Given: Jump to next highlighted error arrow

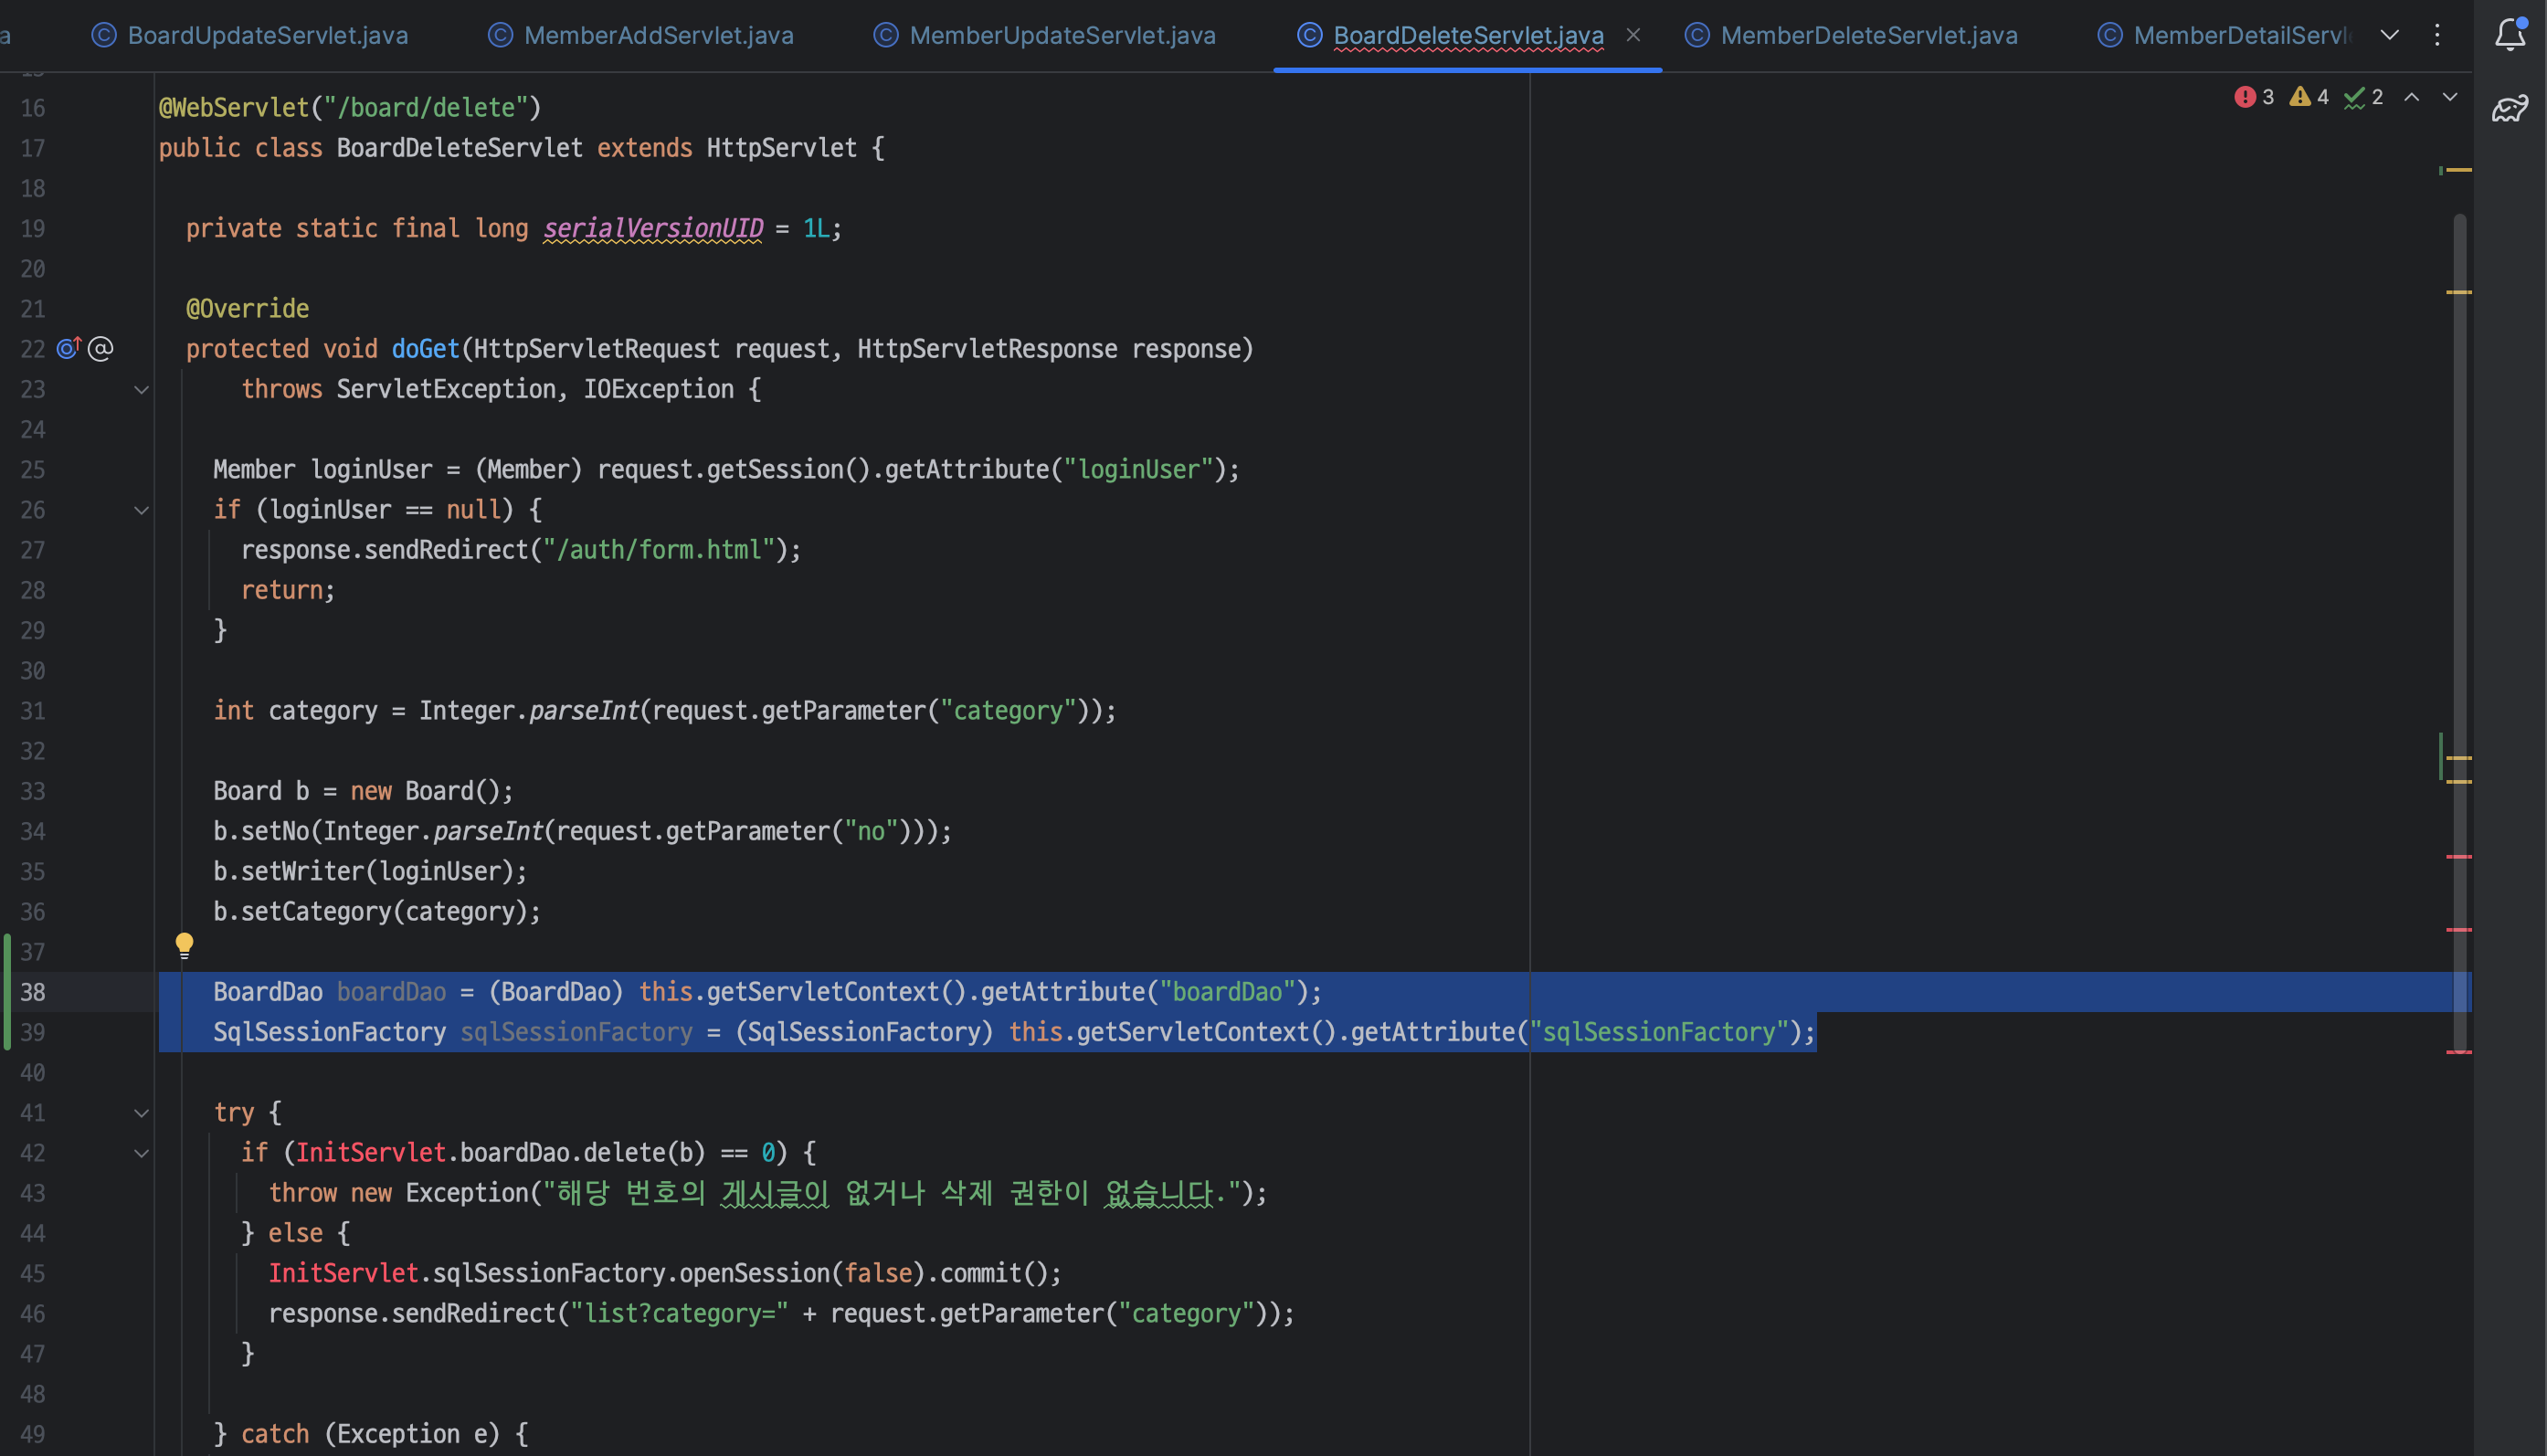Looking at the screenshot, I should (x=2450, y=97).
